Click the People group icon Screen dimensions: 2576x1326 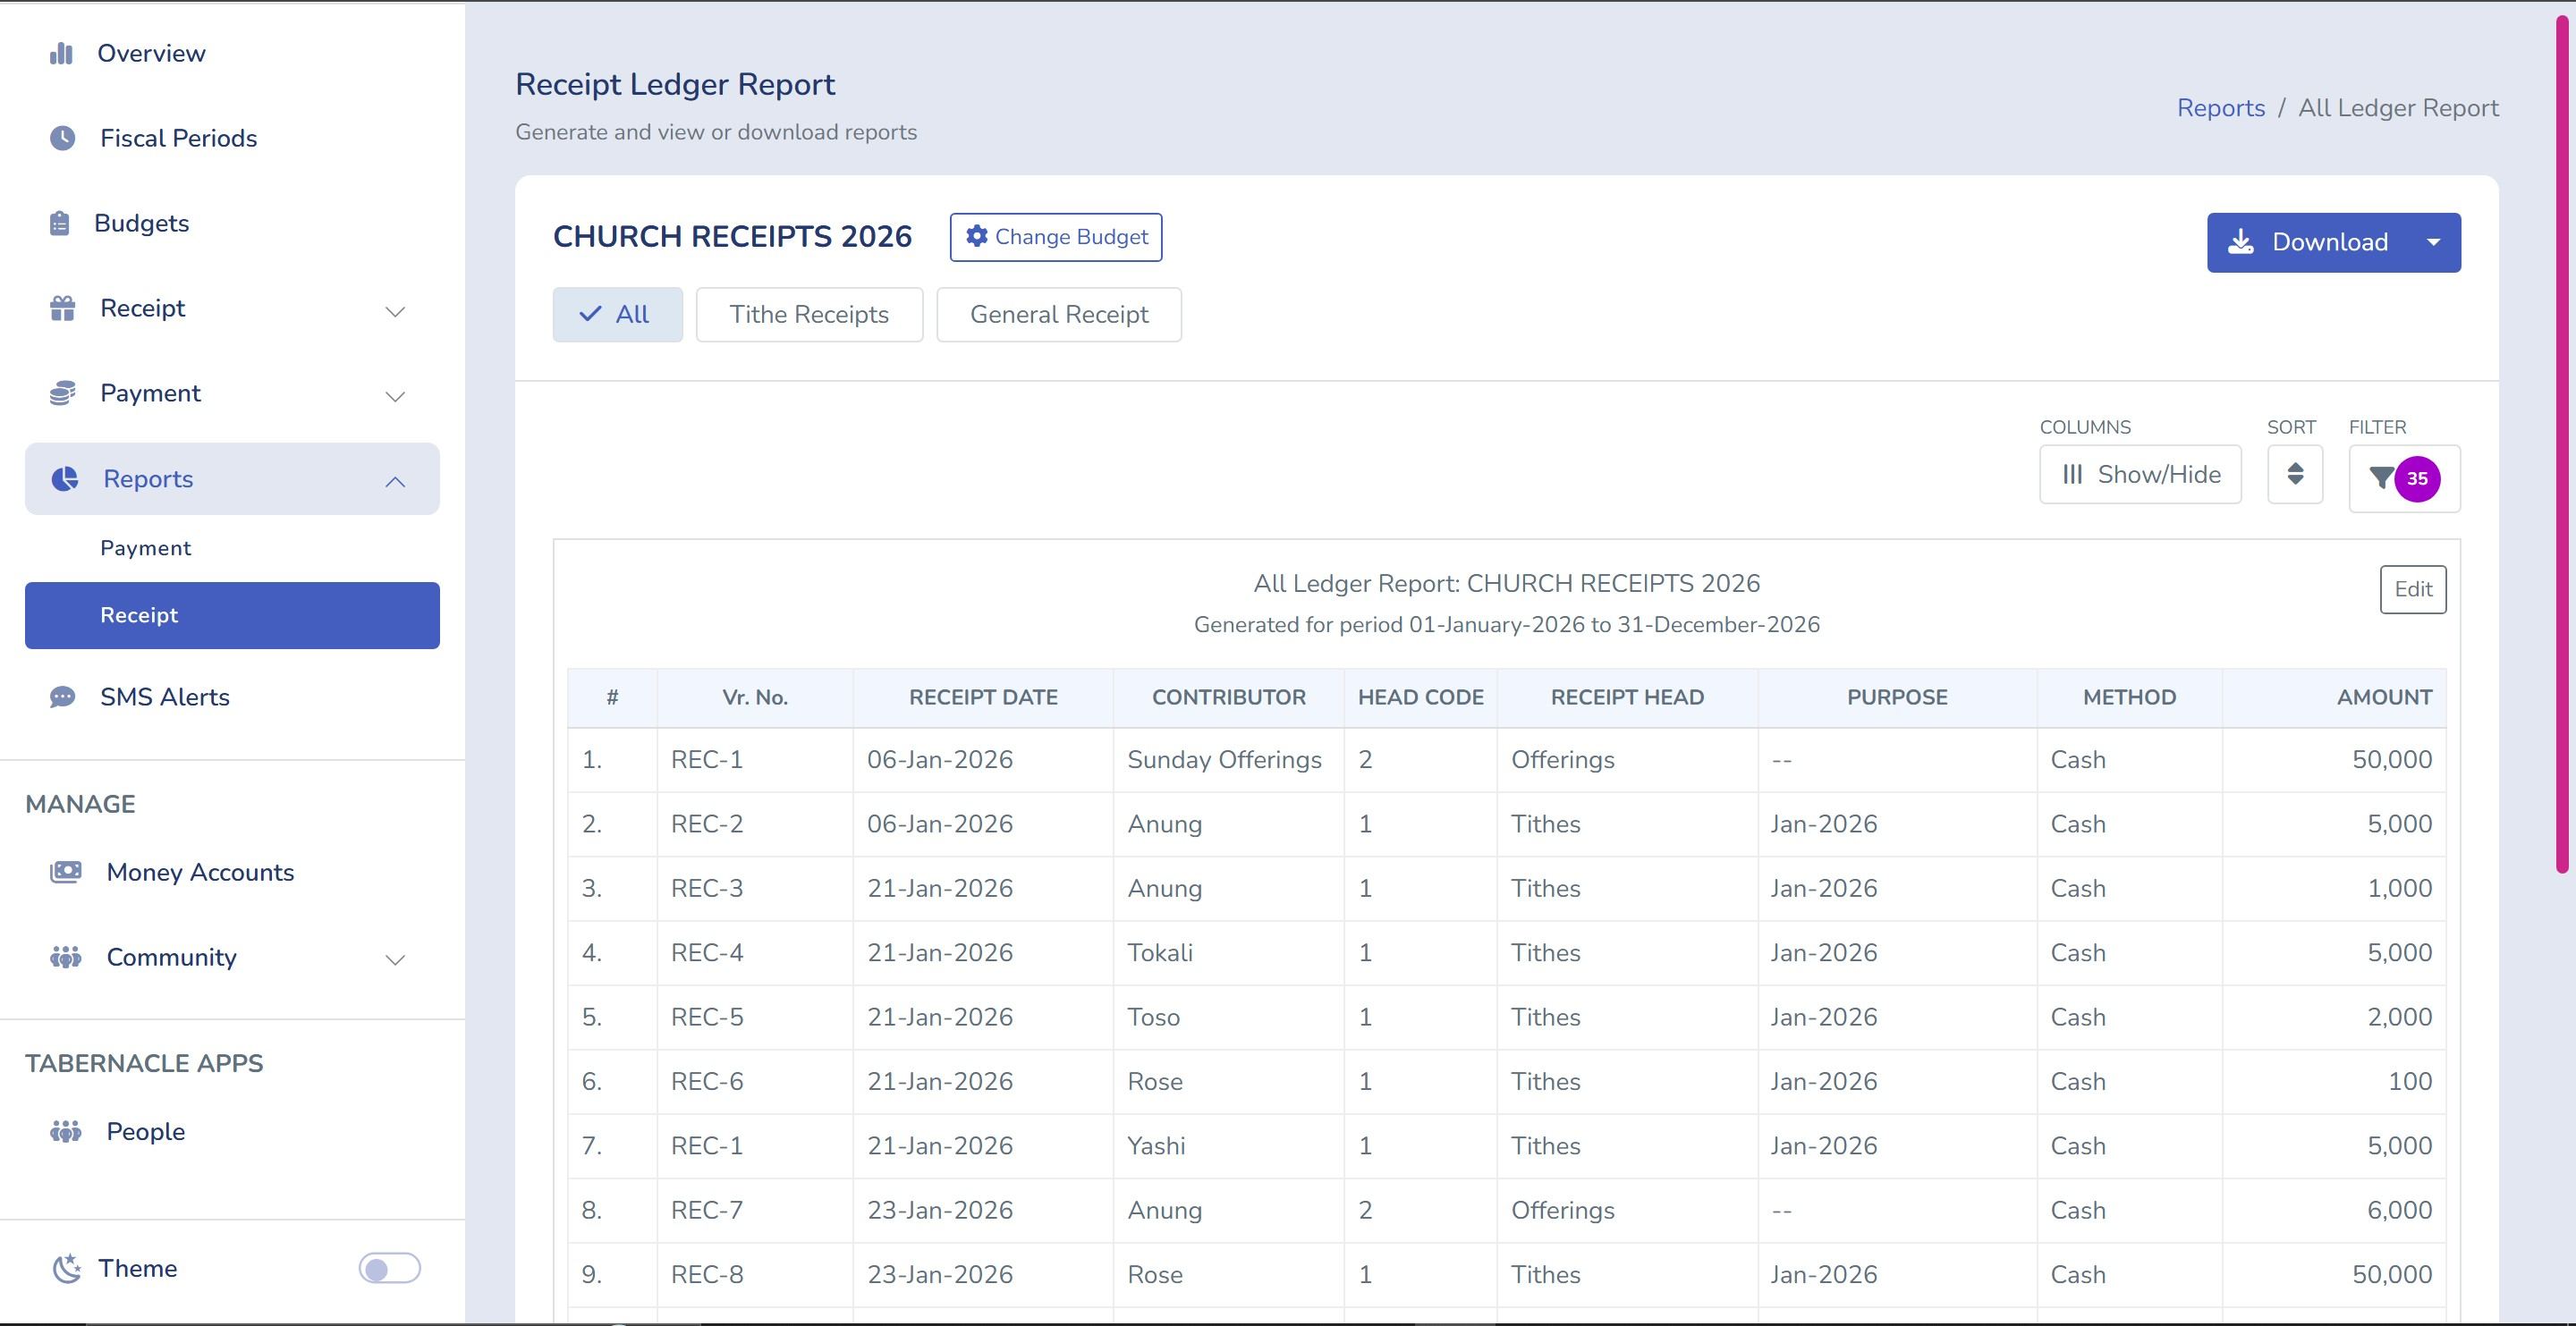coord(66,1131)
